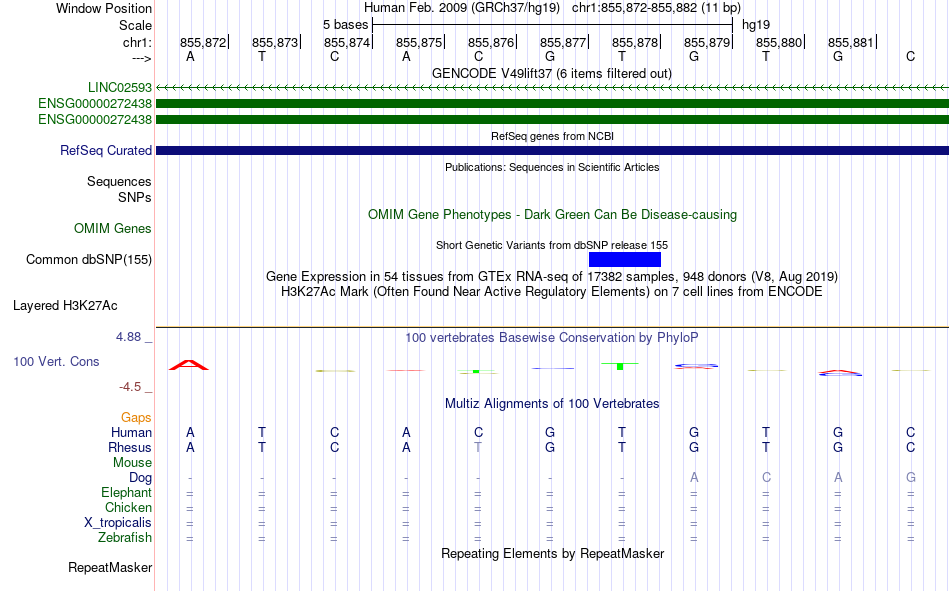Click H3K27Ac Mark track title text
The image size is (950, 591).
(552, 292)
